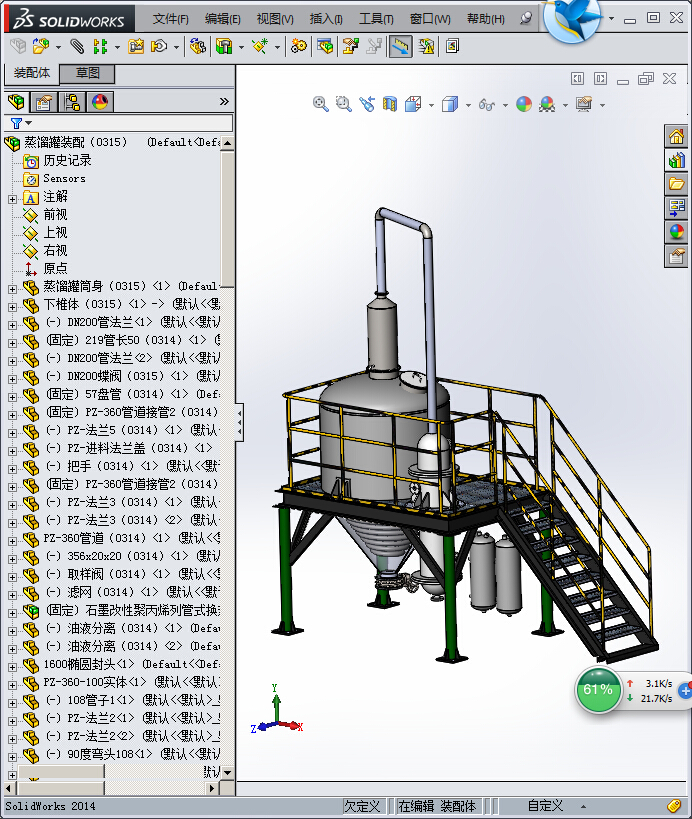Open the display style dropdown arrow
Screen dimensions: 692x819
tap(468, 106)
